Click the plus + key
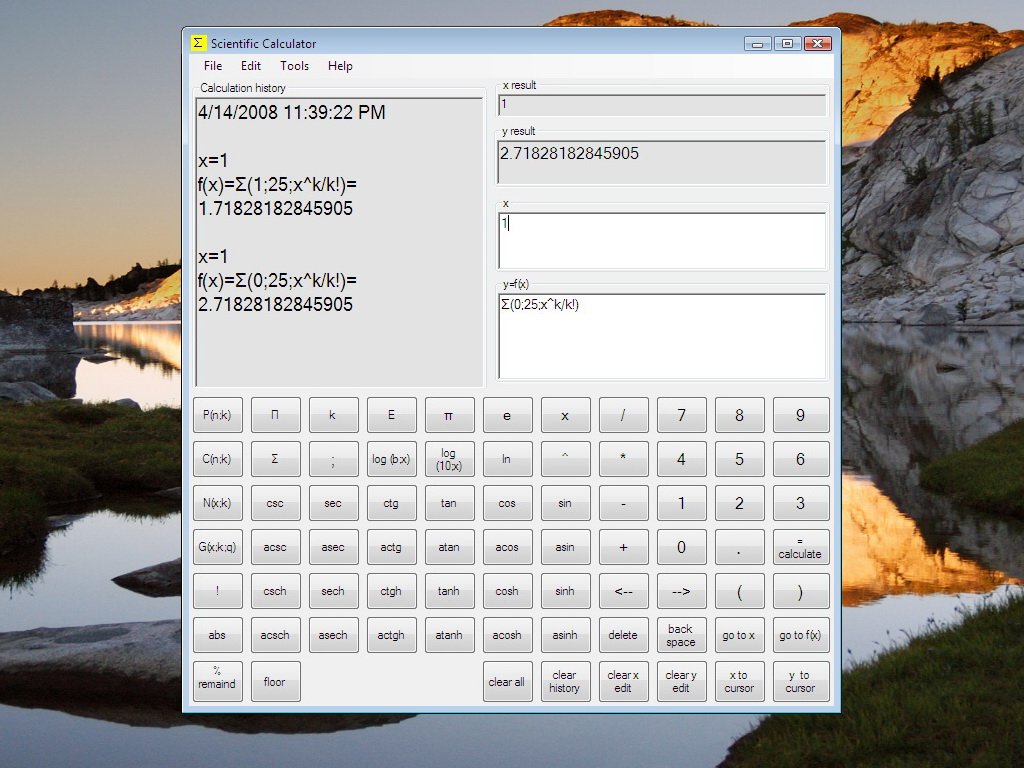 [623, 547]
